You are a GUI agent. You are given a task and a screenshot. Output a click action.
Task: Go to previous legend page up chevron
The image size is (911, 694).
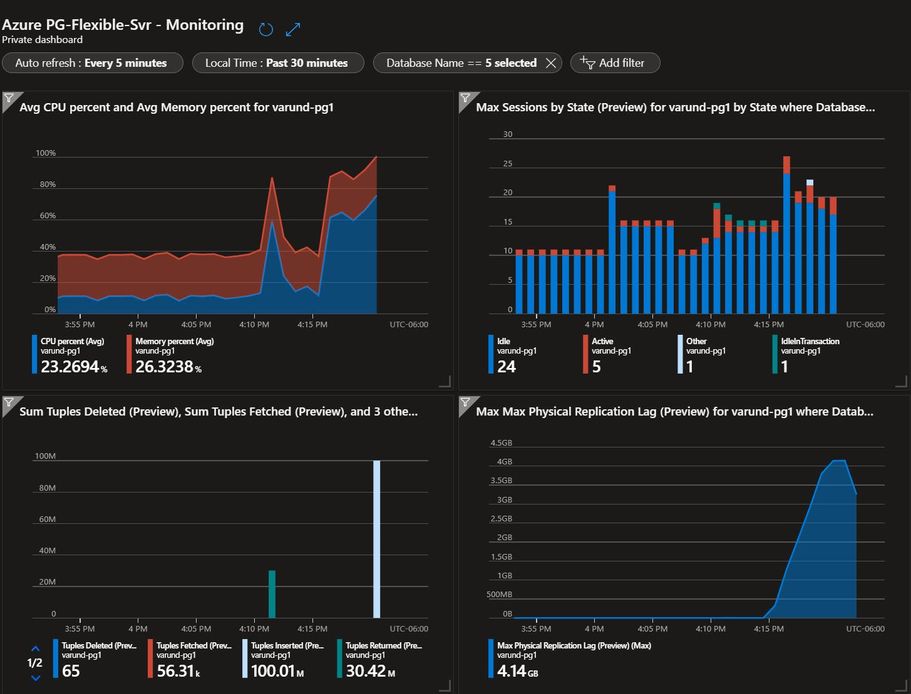coord(35,649)
